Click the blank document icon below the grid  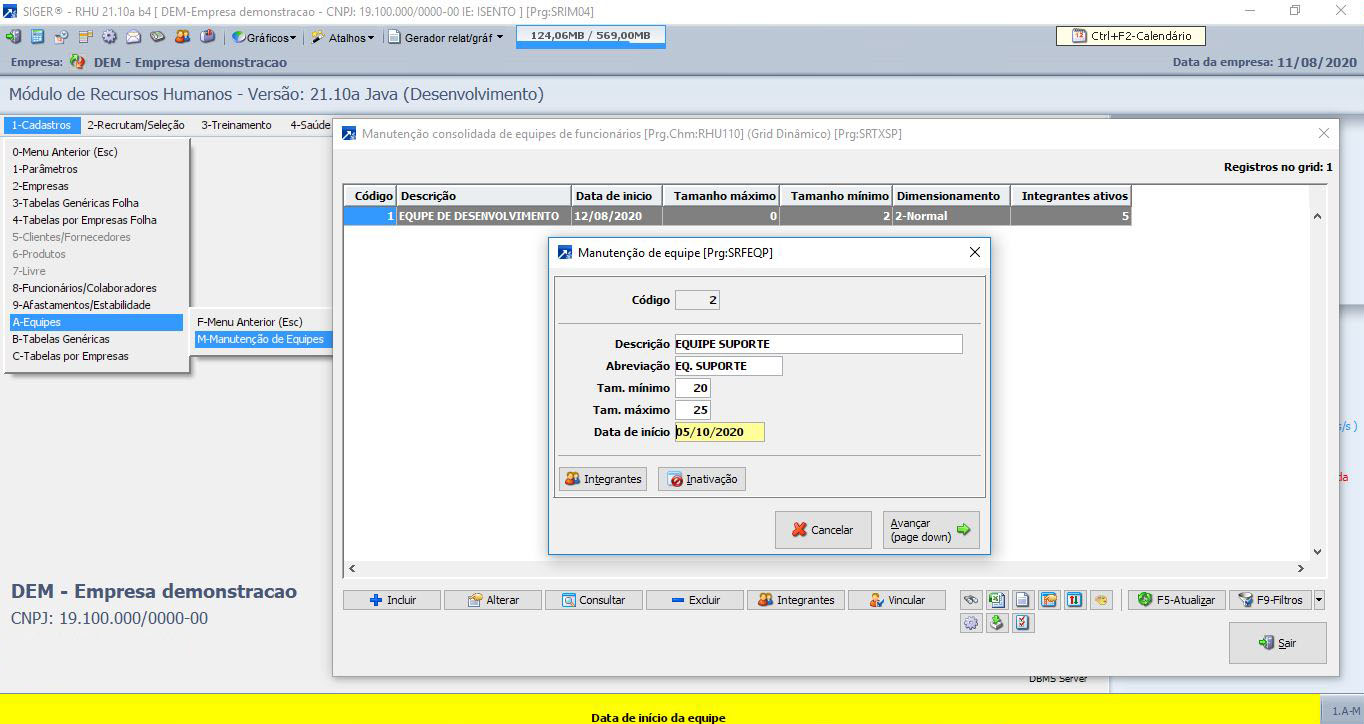pos(1023,600)
